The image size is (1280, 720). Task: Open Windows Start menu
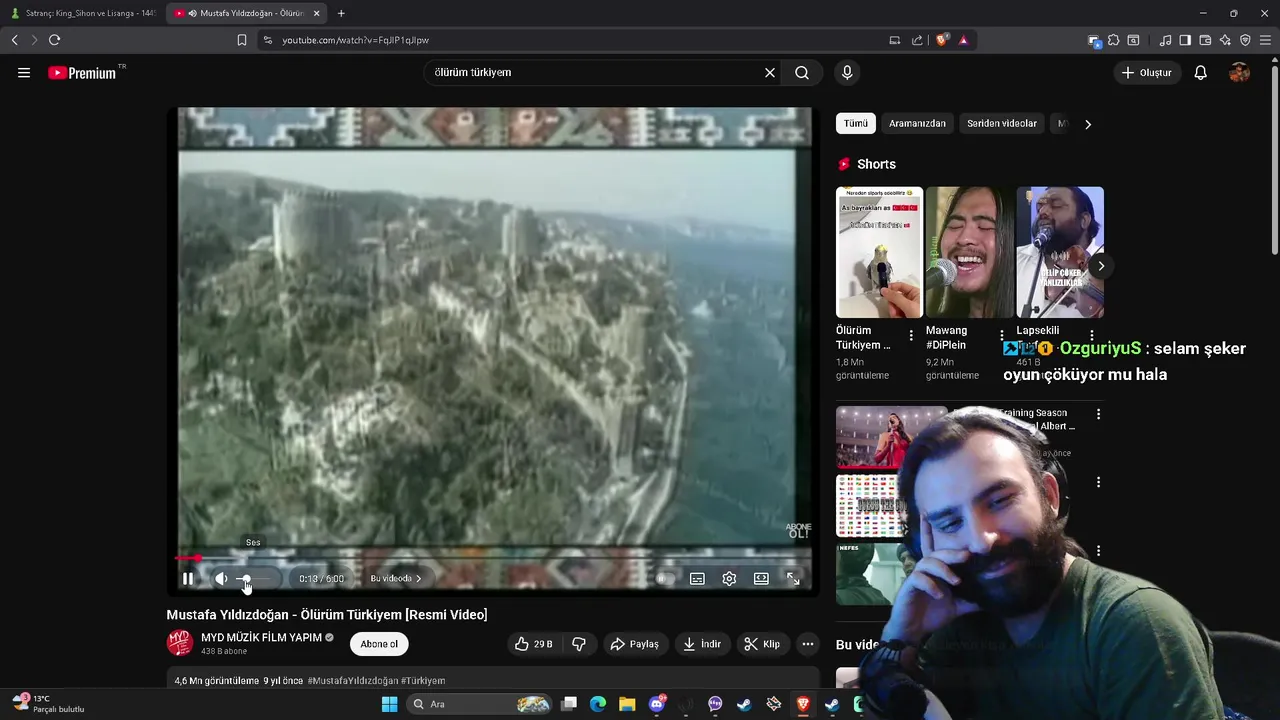pyautogui.click(x=389, y=704)
